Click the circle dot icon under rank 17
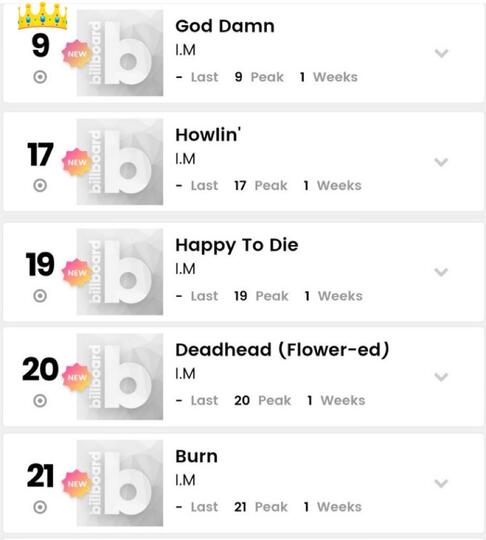The height and width of the screenshot is (540, 486). point(40,185)
